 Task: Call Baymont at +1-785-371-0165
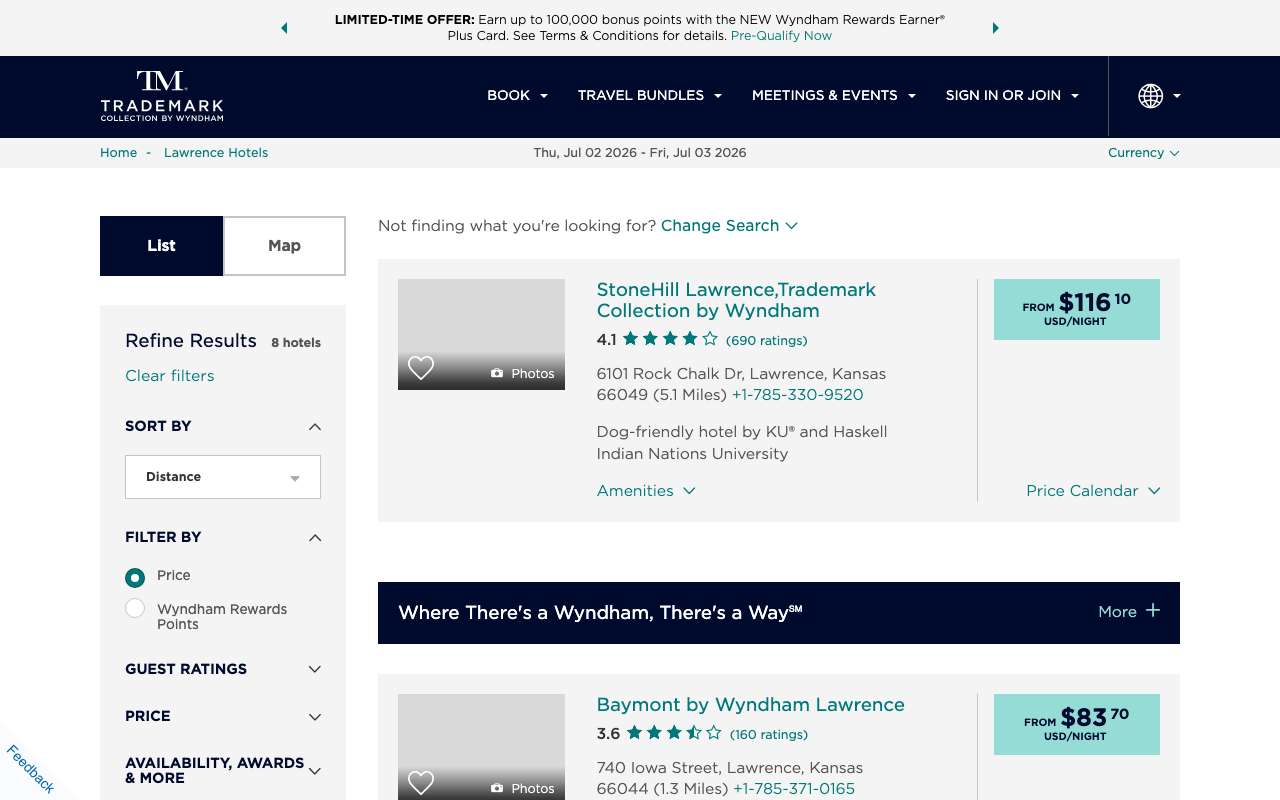pos(794,788)
